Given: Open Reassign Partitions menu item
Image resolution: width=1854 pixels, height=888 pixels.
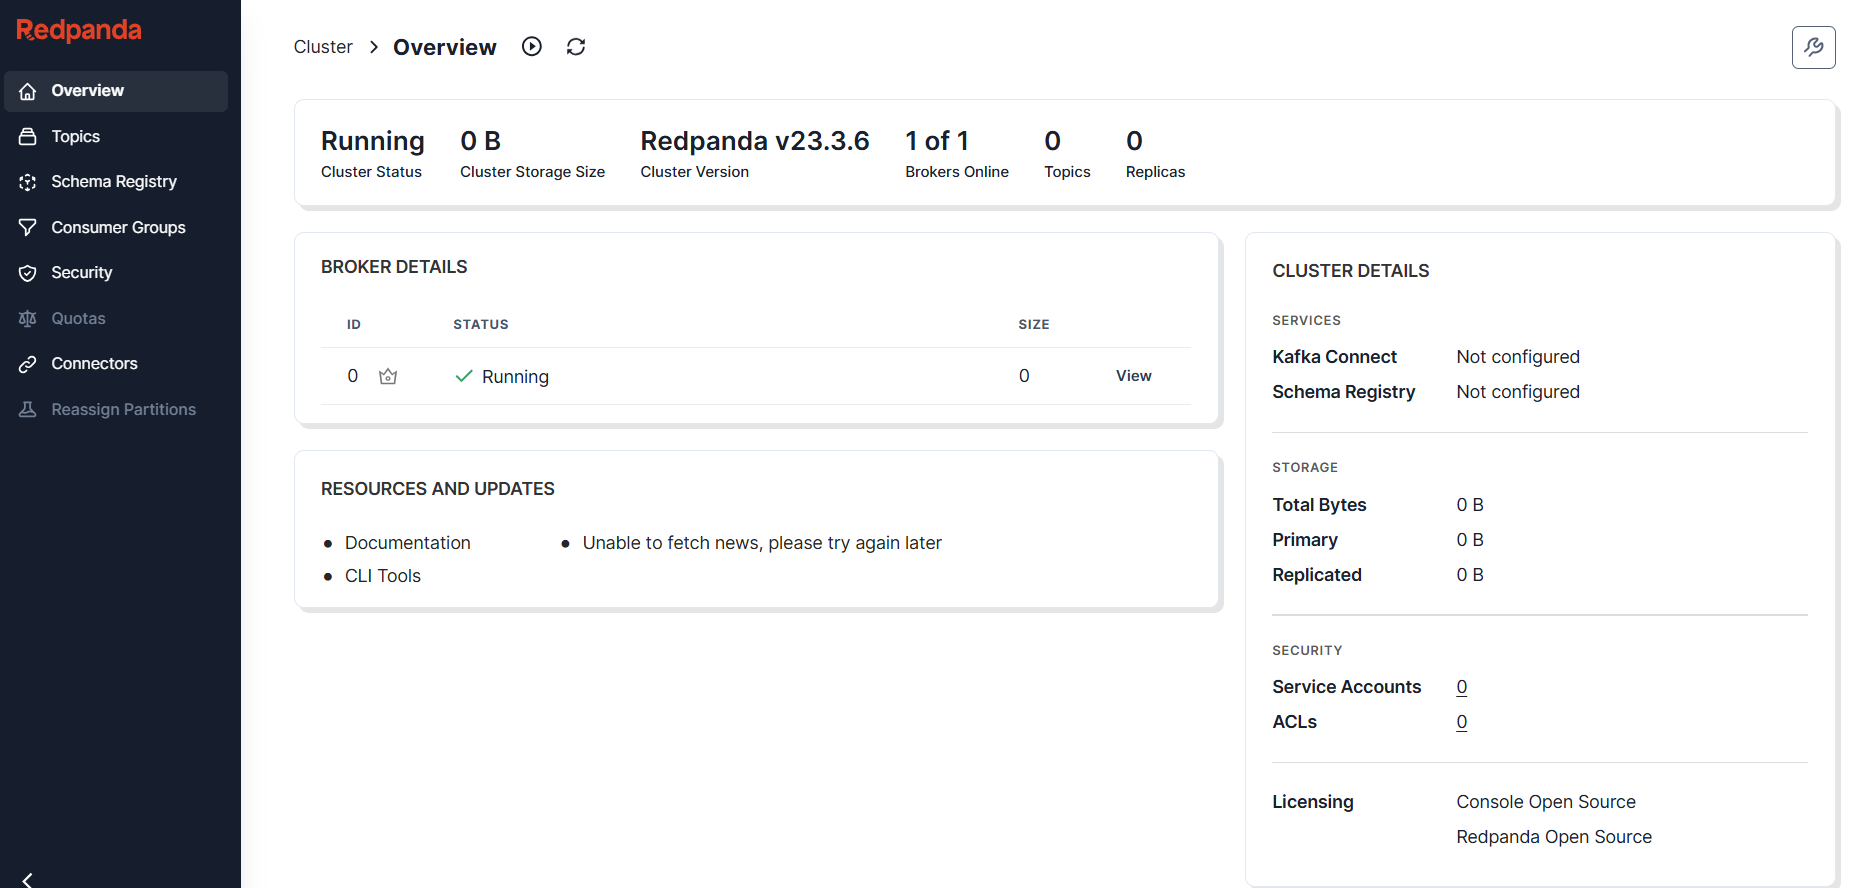Looking at the screenshot, I should pyautogui.click(x=116, y=409).
